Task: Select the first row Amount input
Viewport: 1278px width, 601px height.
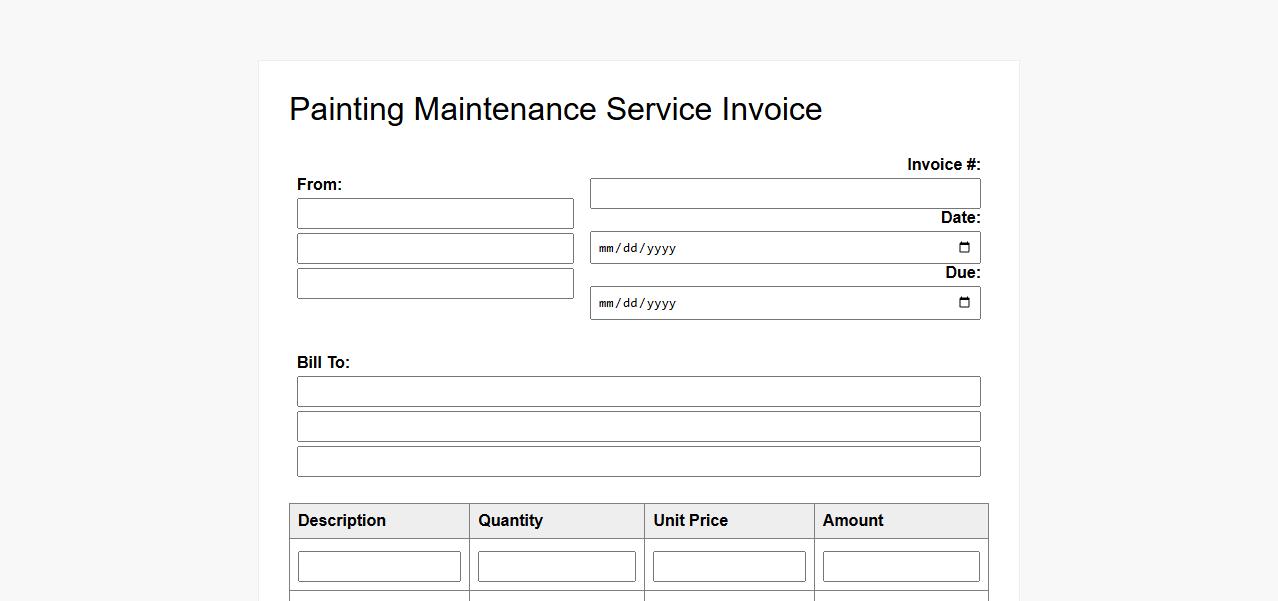Action: [x=900, y=566]
